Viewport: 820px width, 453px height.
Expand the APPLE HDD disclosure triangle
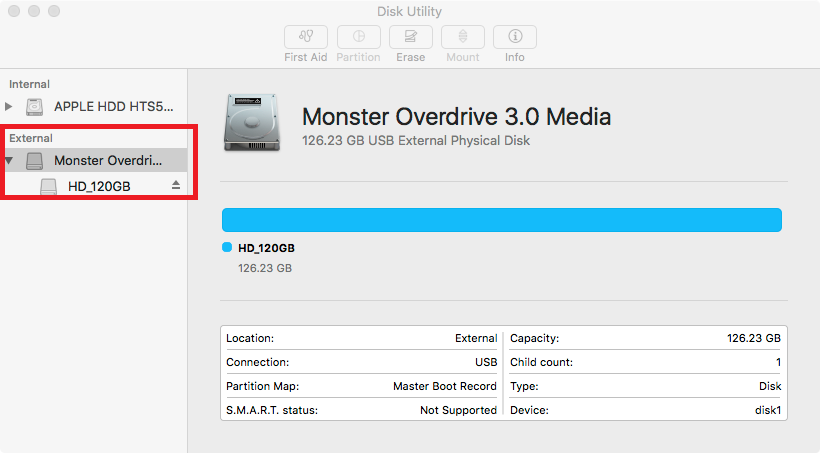tap(10, 106)
